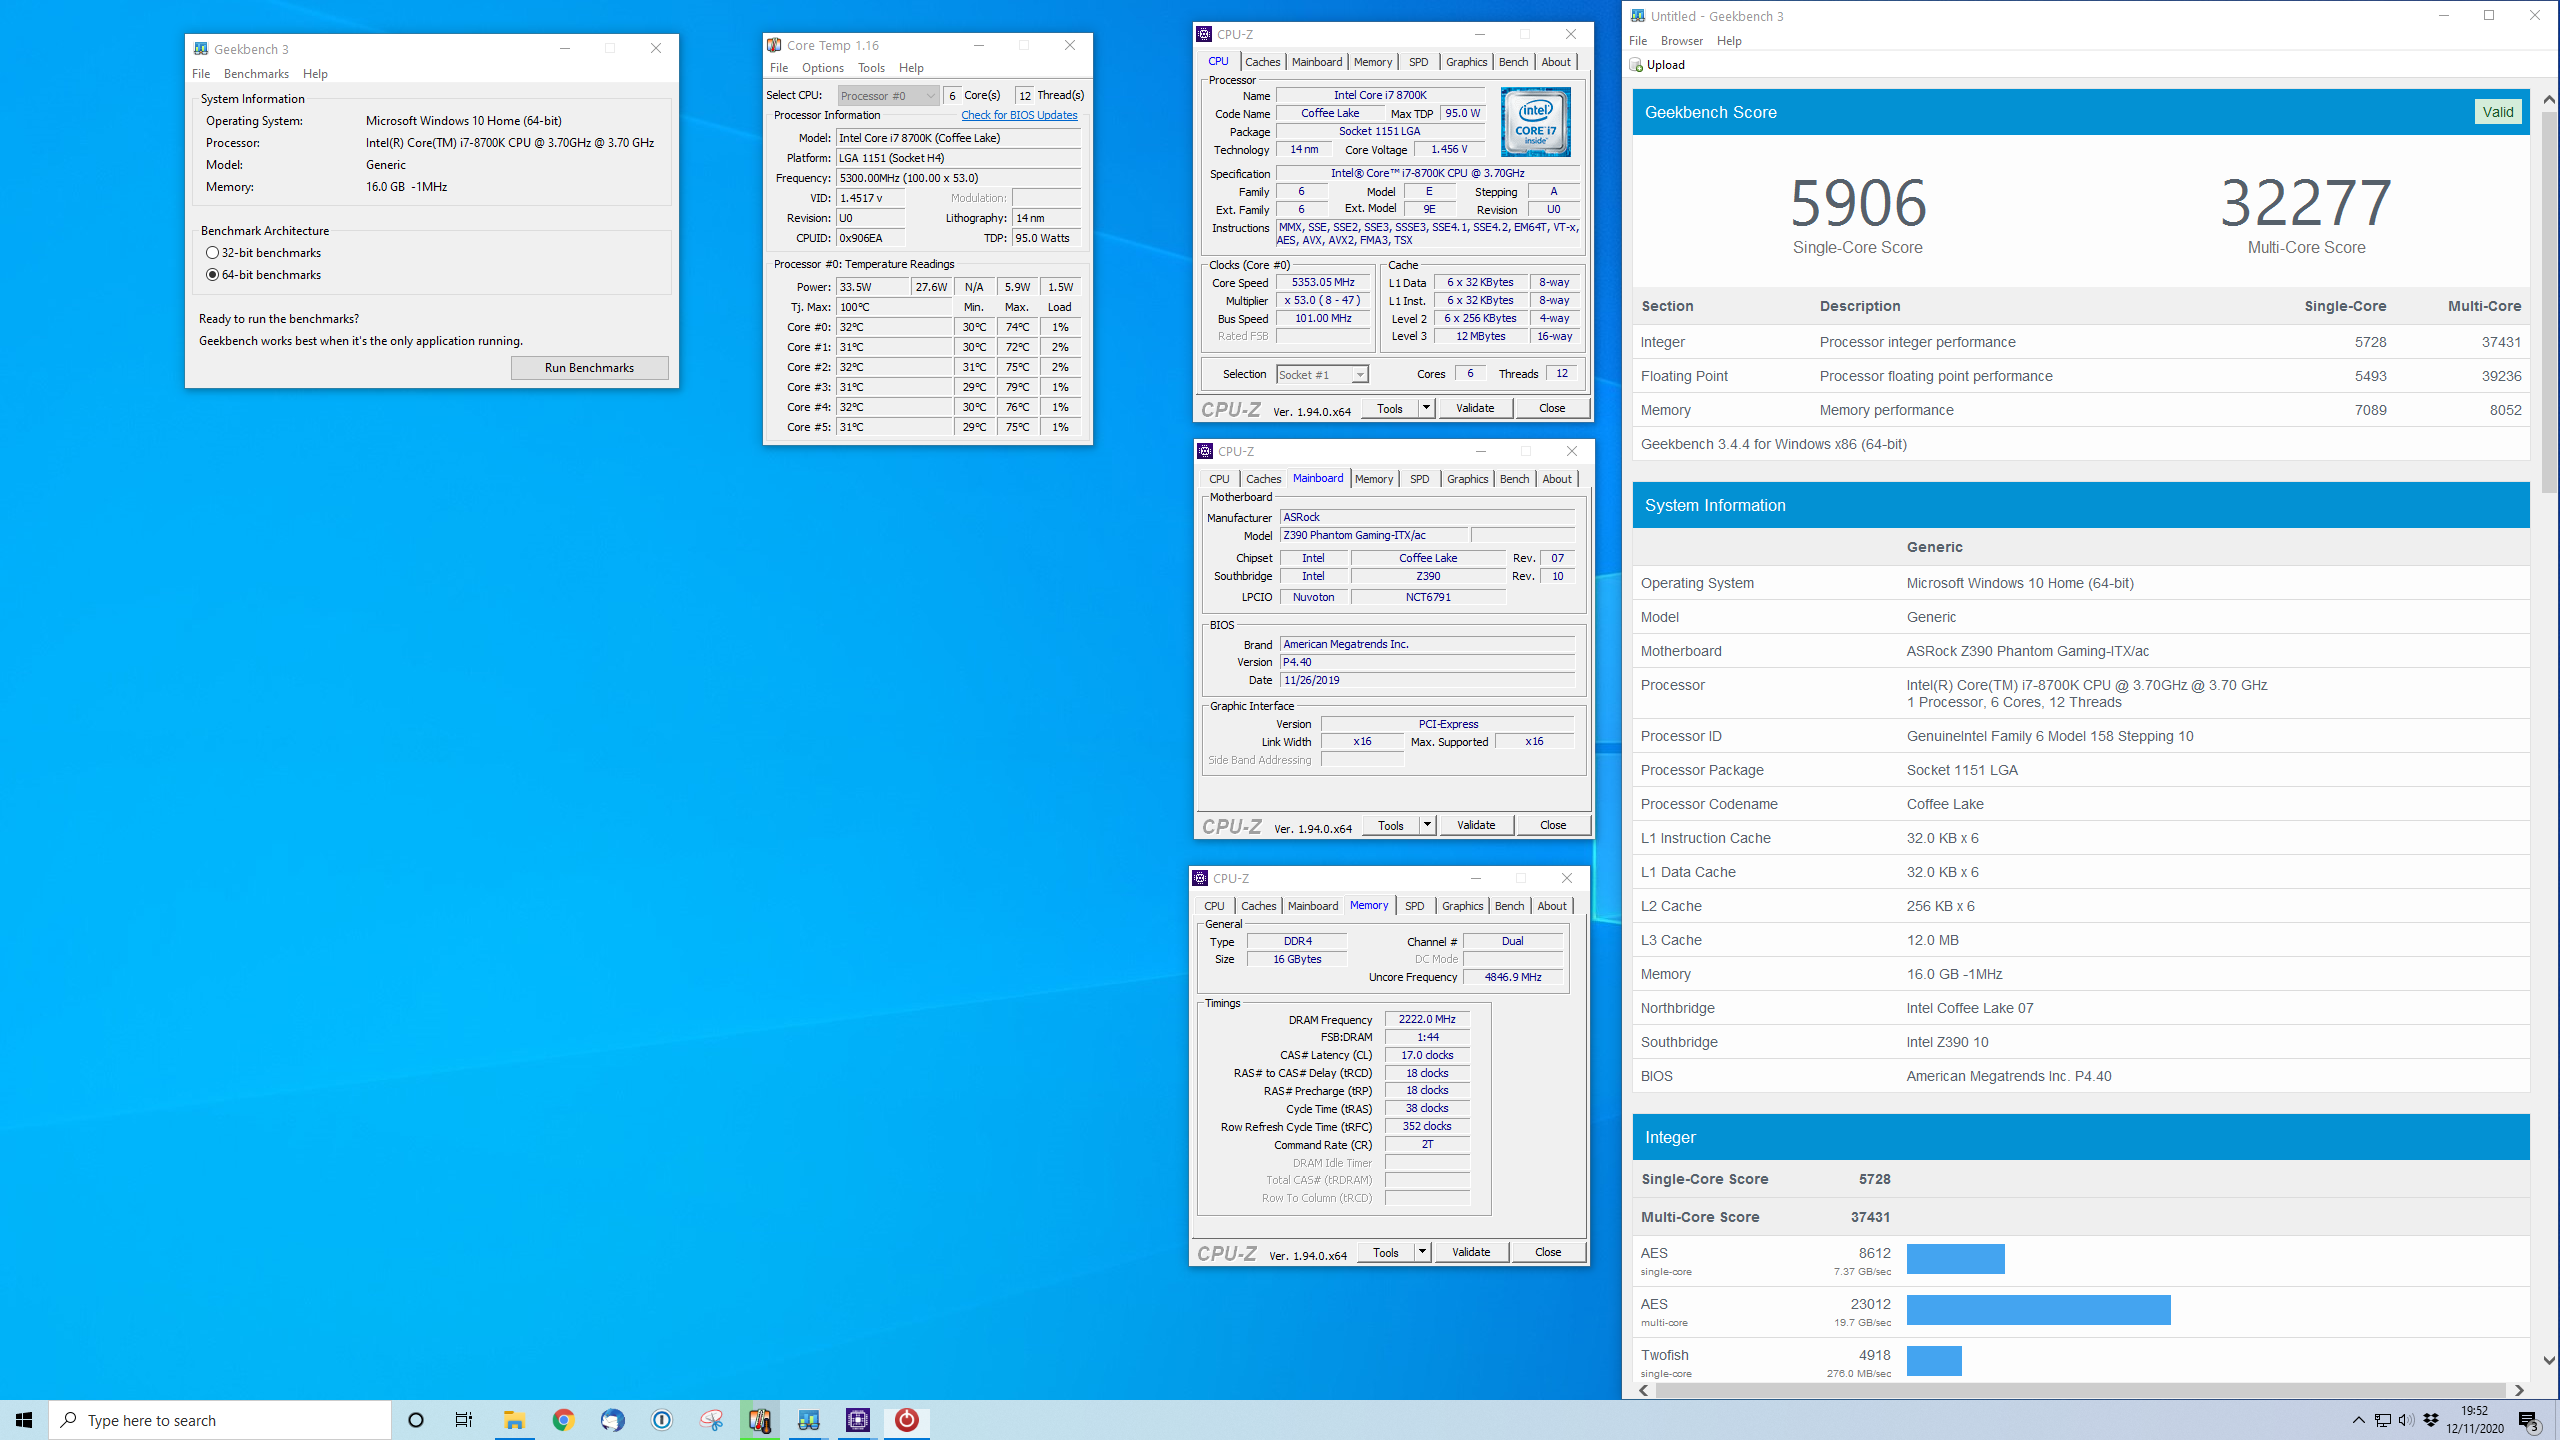Open Task View on the taskbar
This screenshot has width=2560, height=1440.
click(464, 1420)
